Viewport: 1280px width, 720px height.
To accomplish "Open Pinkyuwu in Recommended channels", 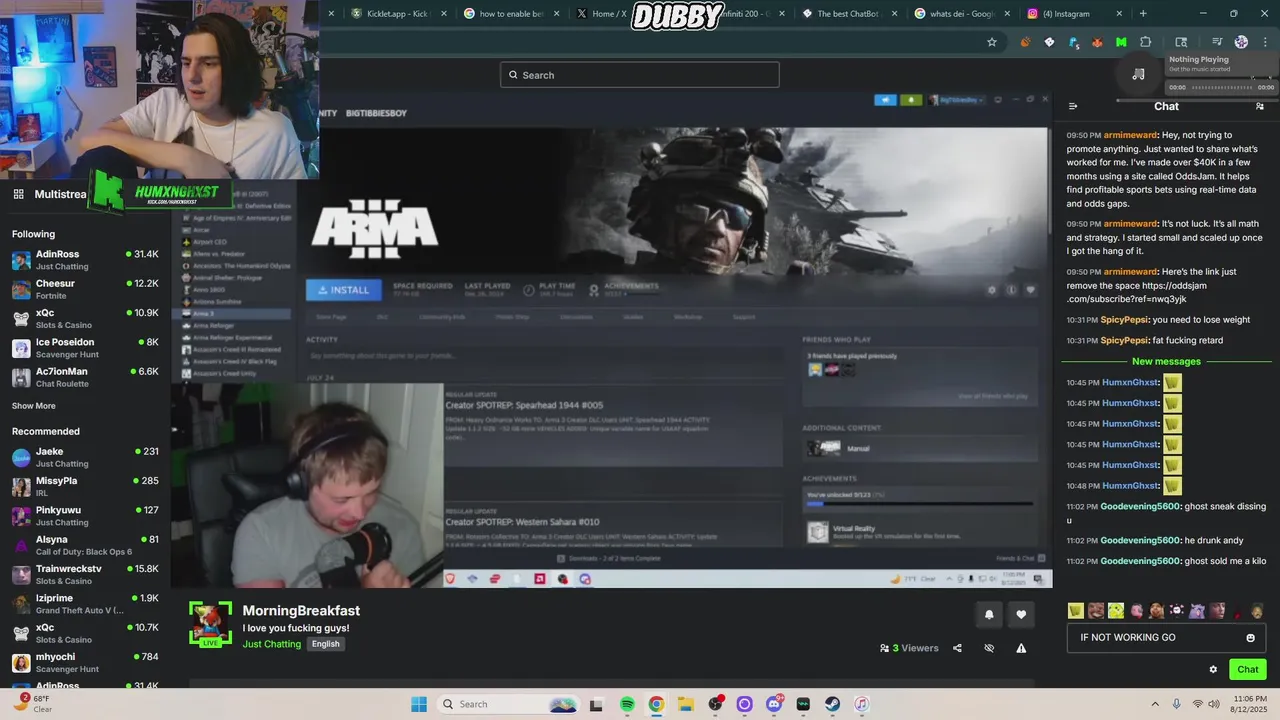I will click(x=85, y=516).
